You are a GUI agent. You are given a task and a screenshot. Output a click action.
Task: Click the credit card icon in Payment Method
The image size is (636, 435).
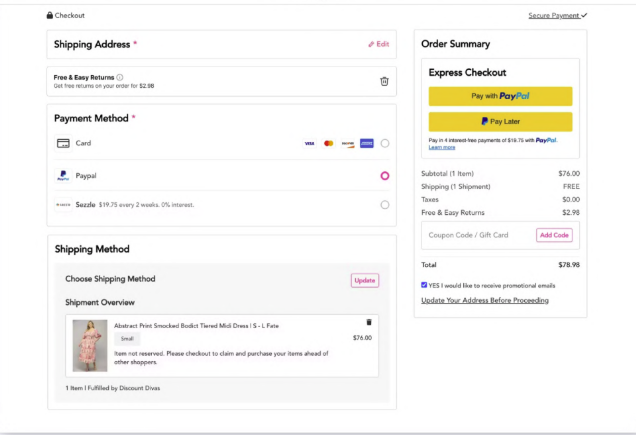click(63, 143)
